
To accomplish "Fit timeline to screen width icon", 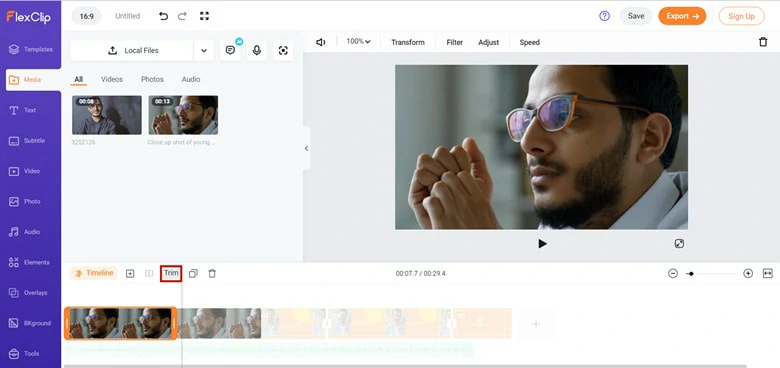I will coord(768,274).
